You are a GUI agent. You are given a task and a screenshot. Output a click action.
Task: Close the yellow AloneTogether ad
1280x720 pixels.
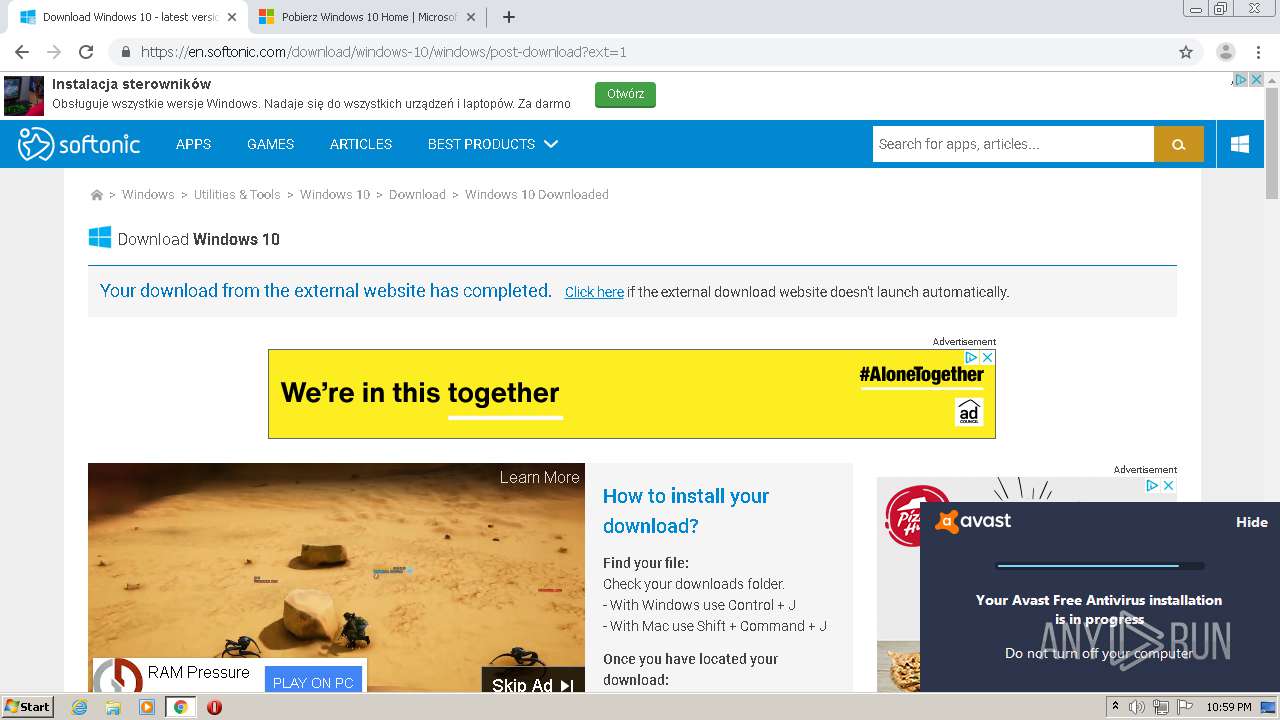tap(987, 357)
